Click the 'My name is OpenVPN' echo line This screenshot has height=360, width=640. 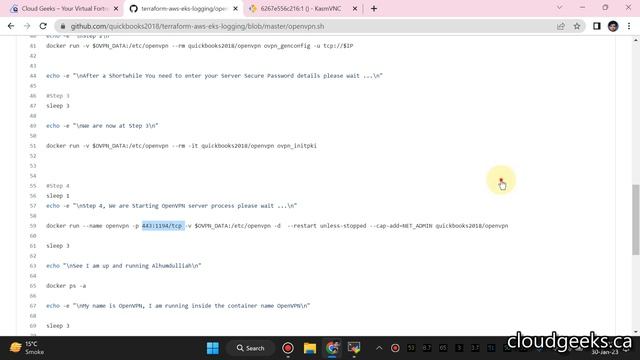[178, 306]
